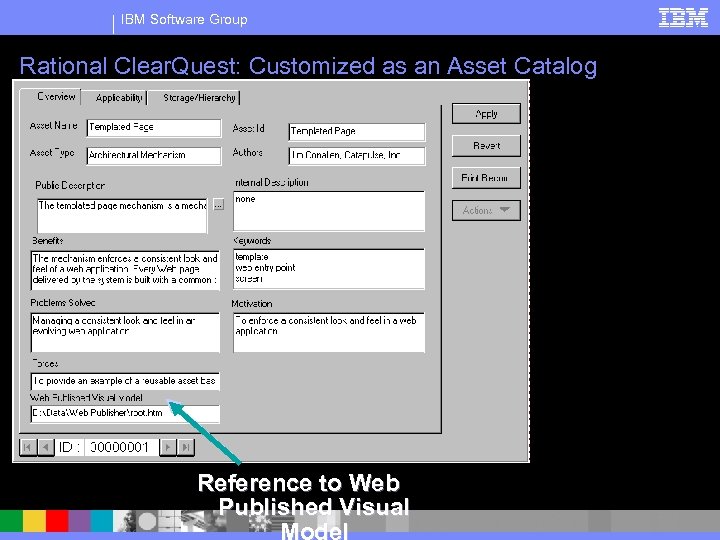The height and width of the screenshot is (540, 720).
Task: Click the Print Record button
Action: coord(486,178)
